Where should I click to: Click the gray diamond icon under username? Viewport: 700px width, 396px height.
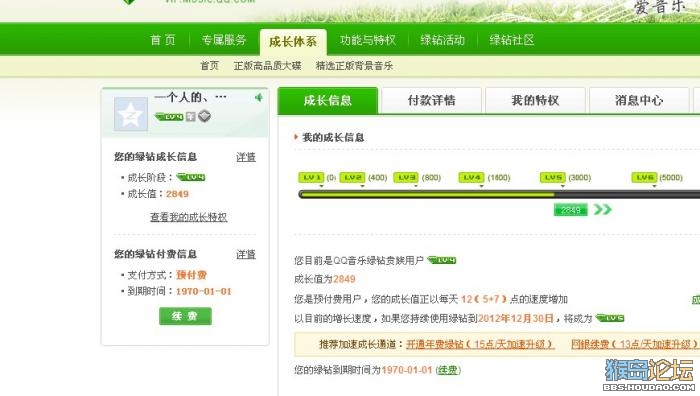tap(204, 117)
